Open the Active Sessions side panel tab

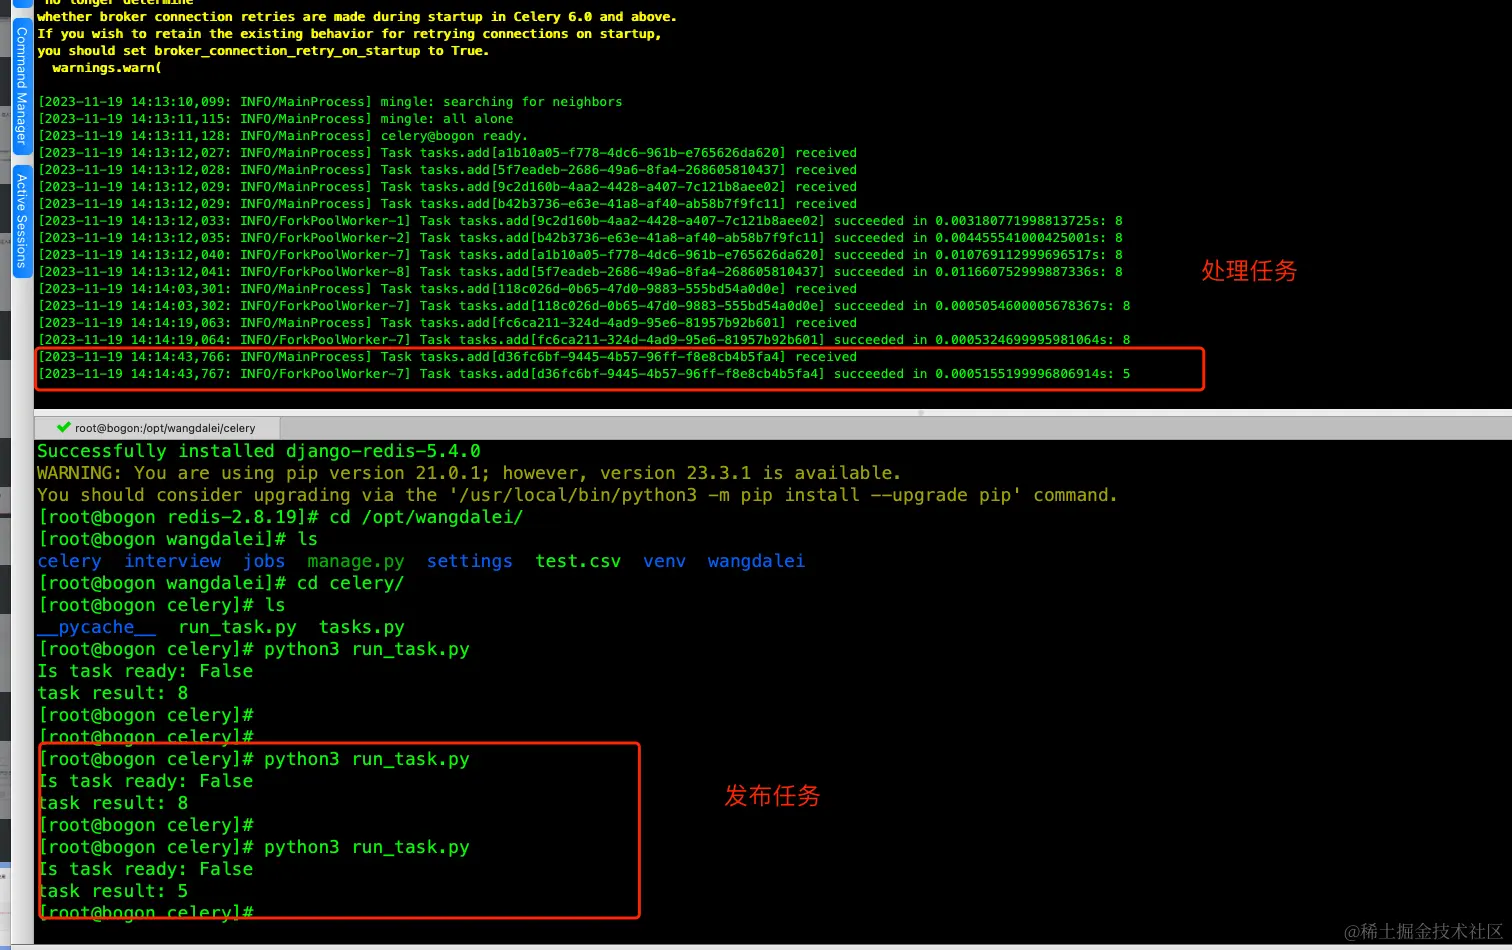(x=21, y=221)
